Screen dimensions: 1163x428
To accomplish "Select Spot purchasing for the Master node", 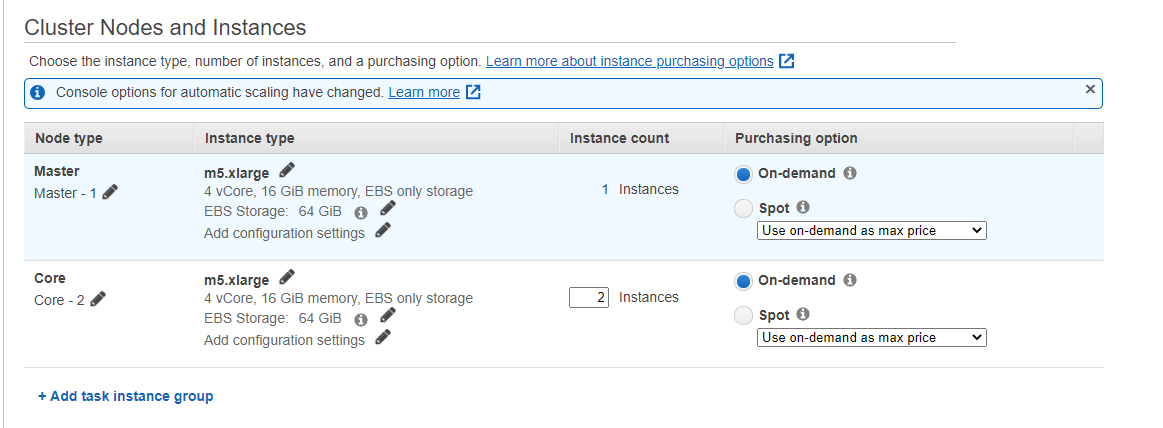I will click(x=743, y=208).
